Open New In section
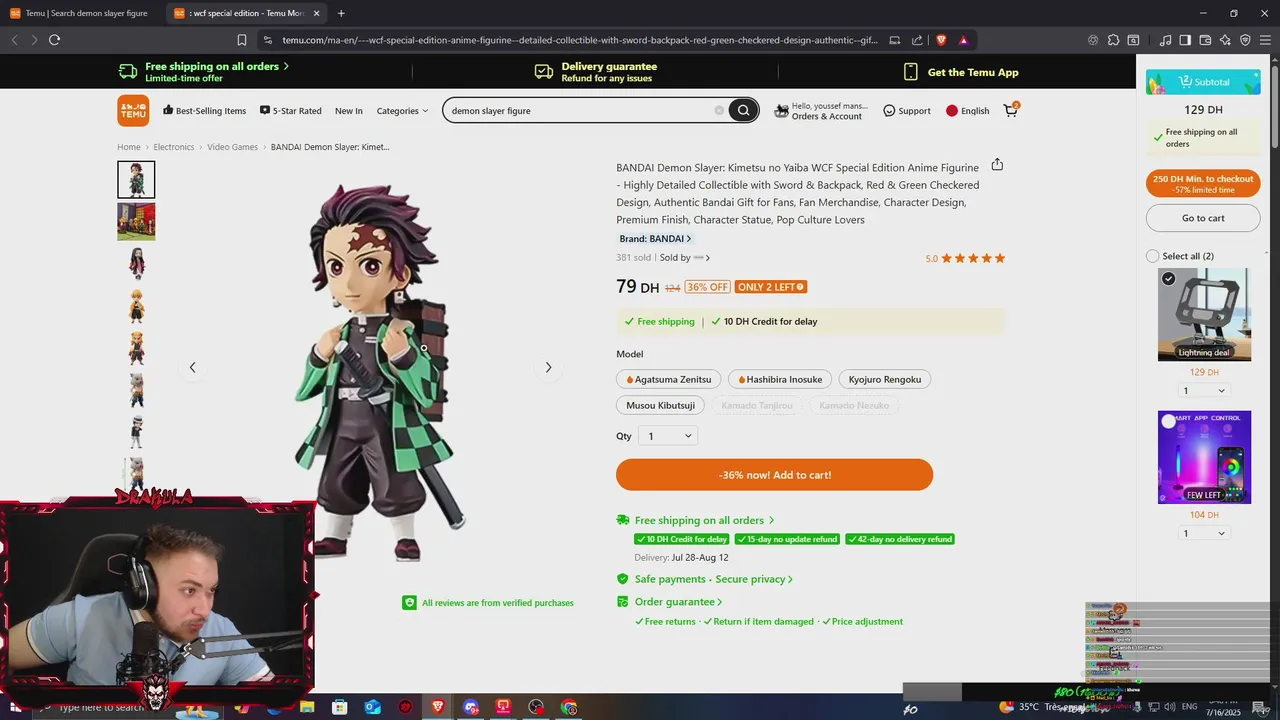1280x720 pixels. [349, 111]
